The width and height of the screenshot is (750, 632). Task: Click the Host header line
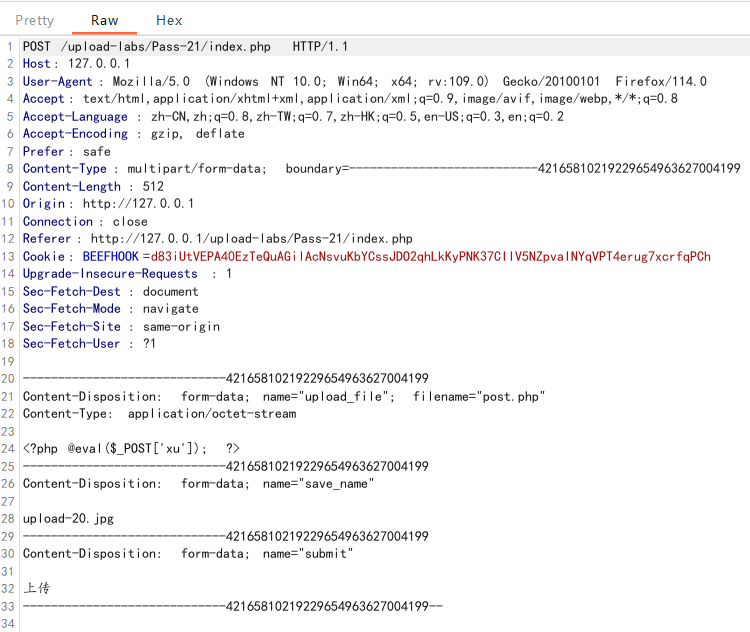(76, 64)
